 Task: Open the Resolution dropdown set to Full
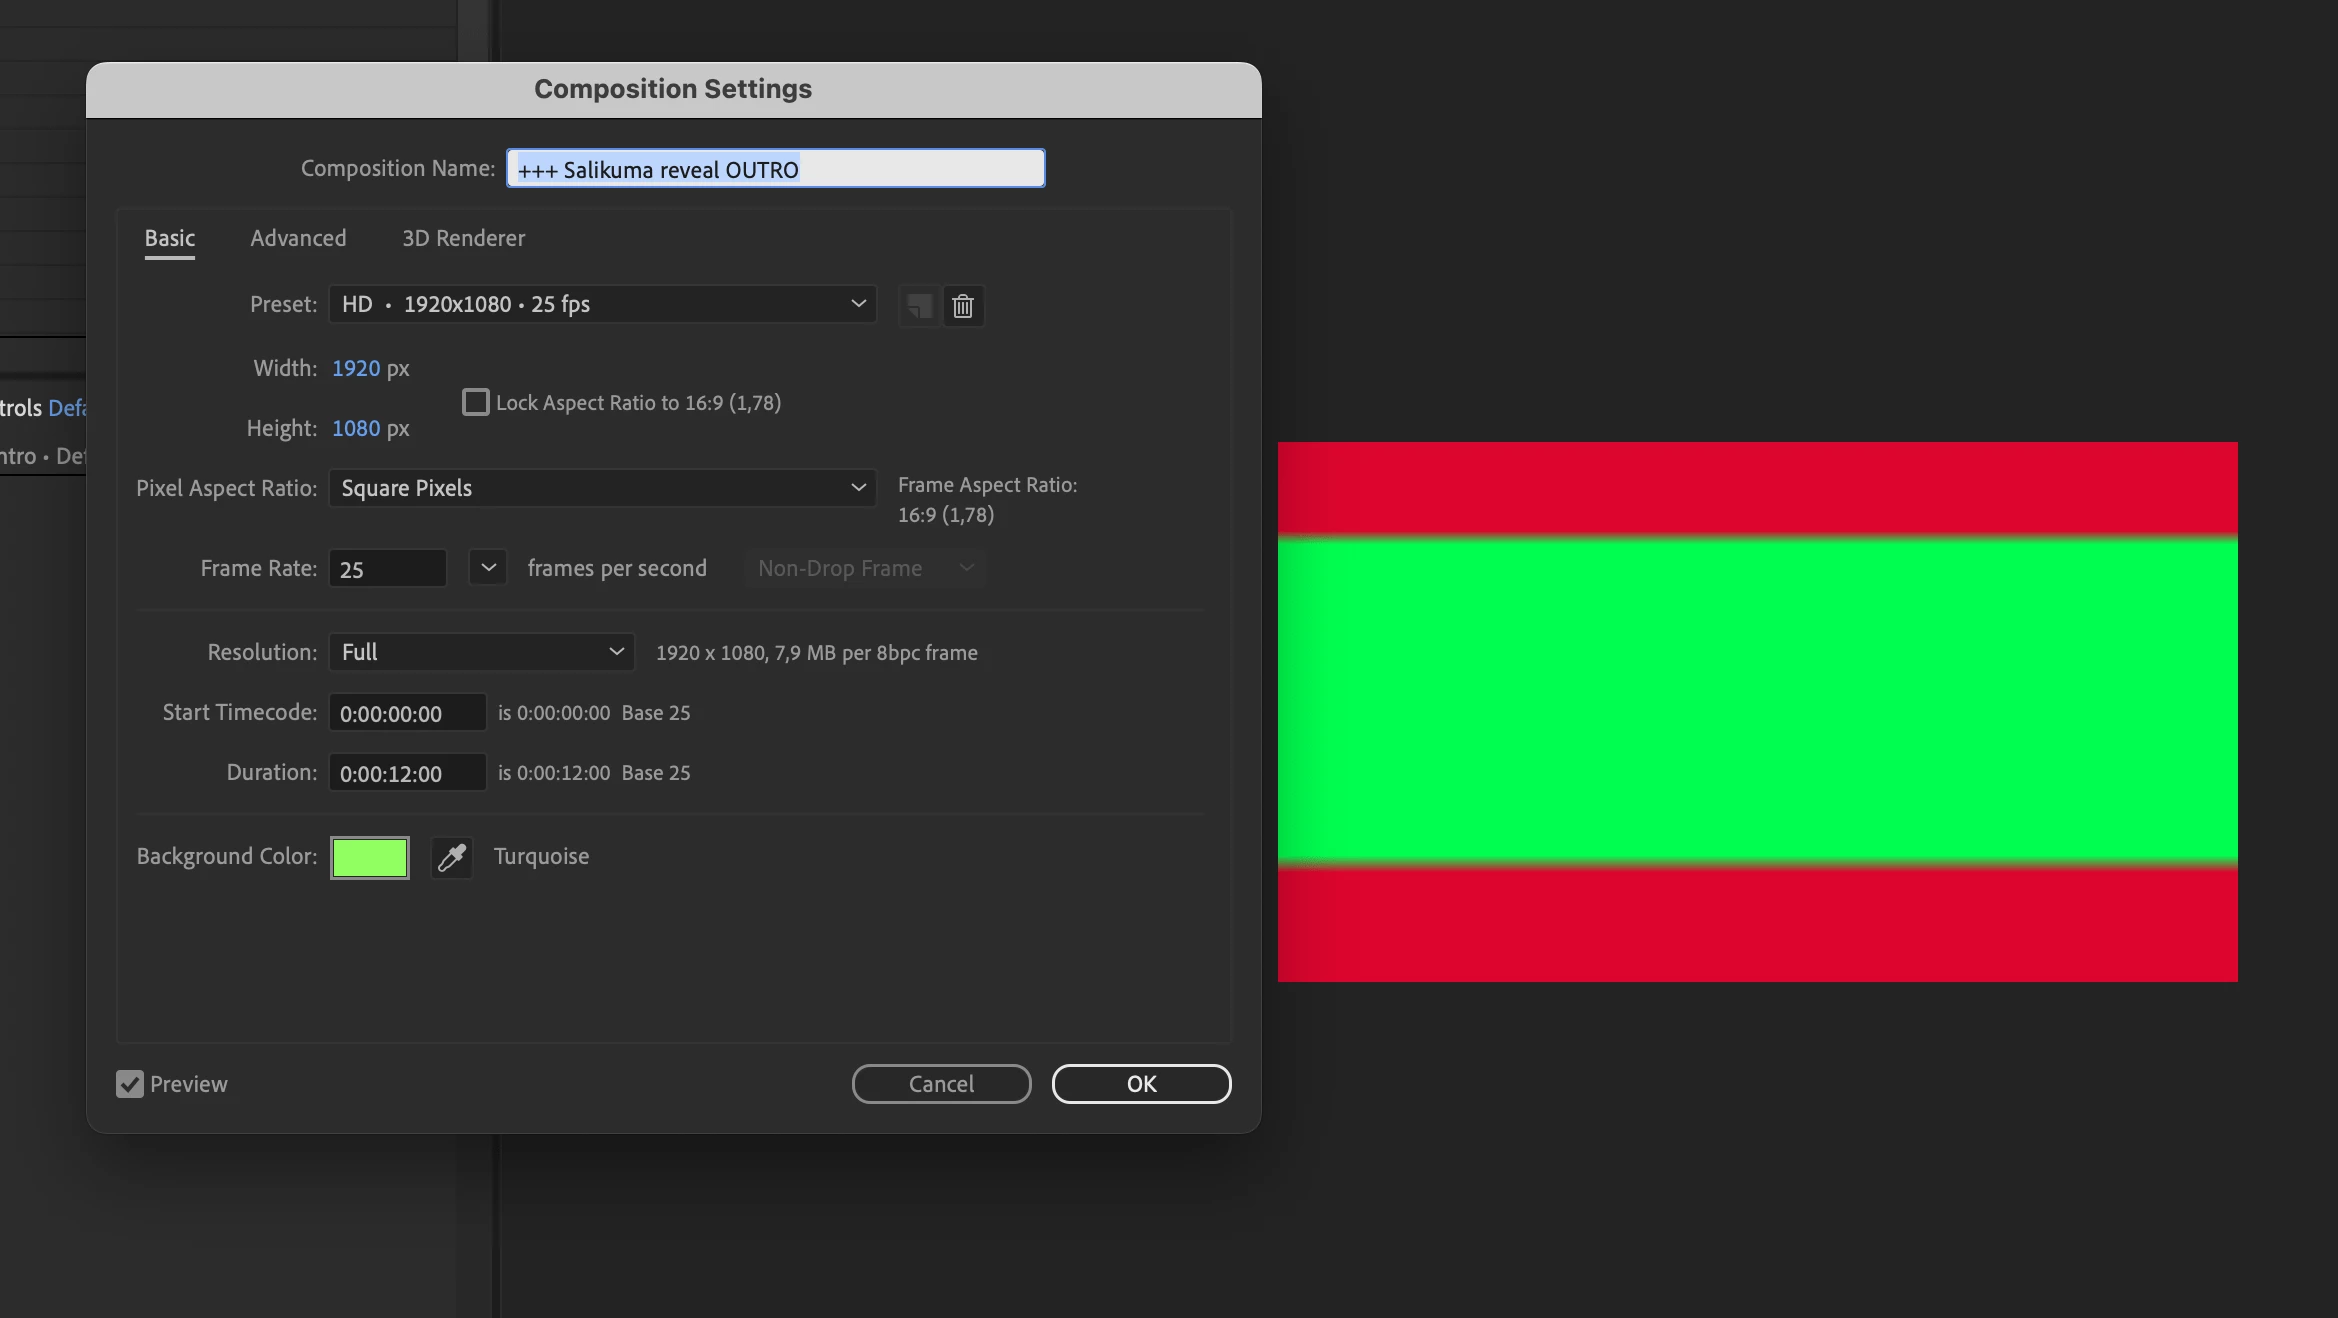click(x=481, y=652)
